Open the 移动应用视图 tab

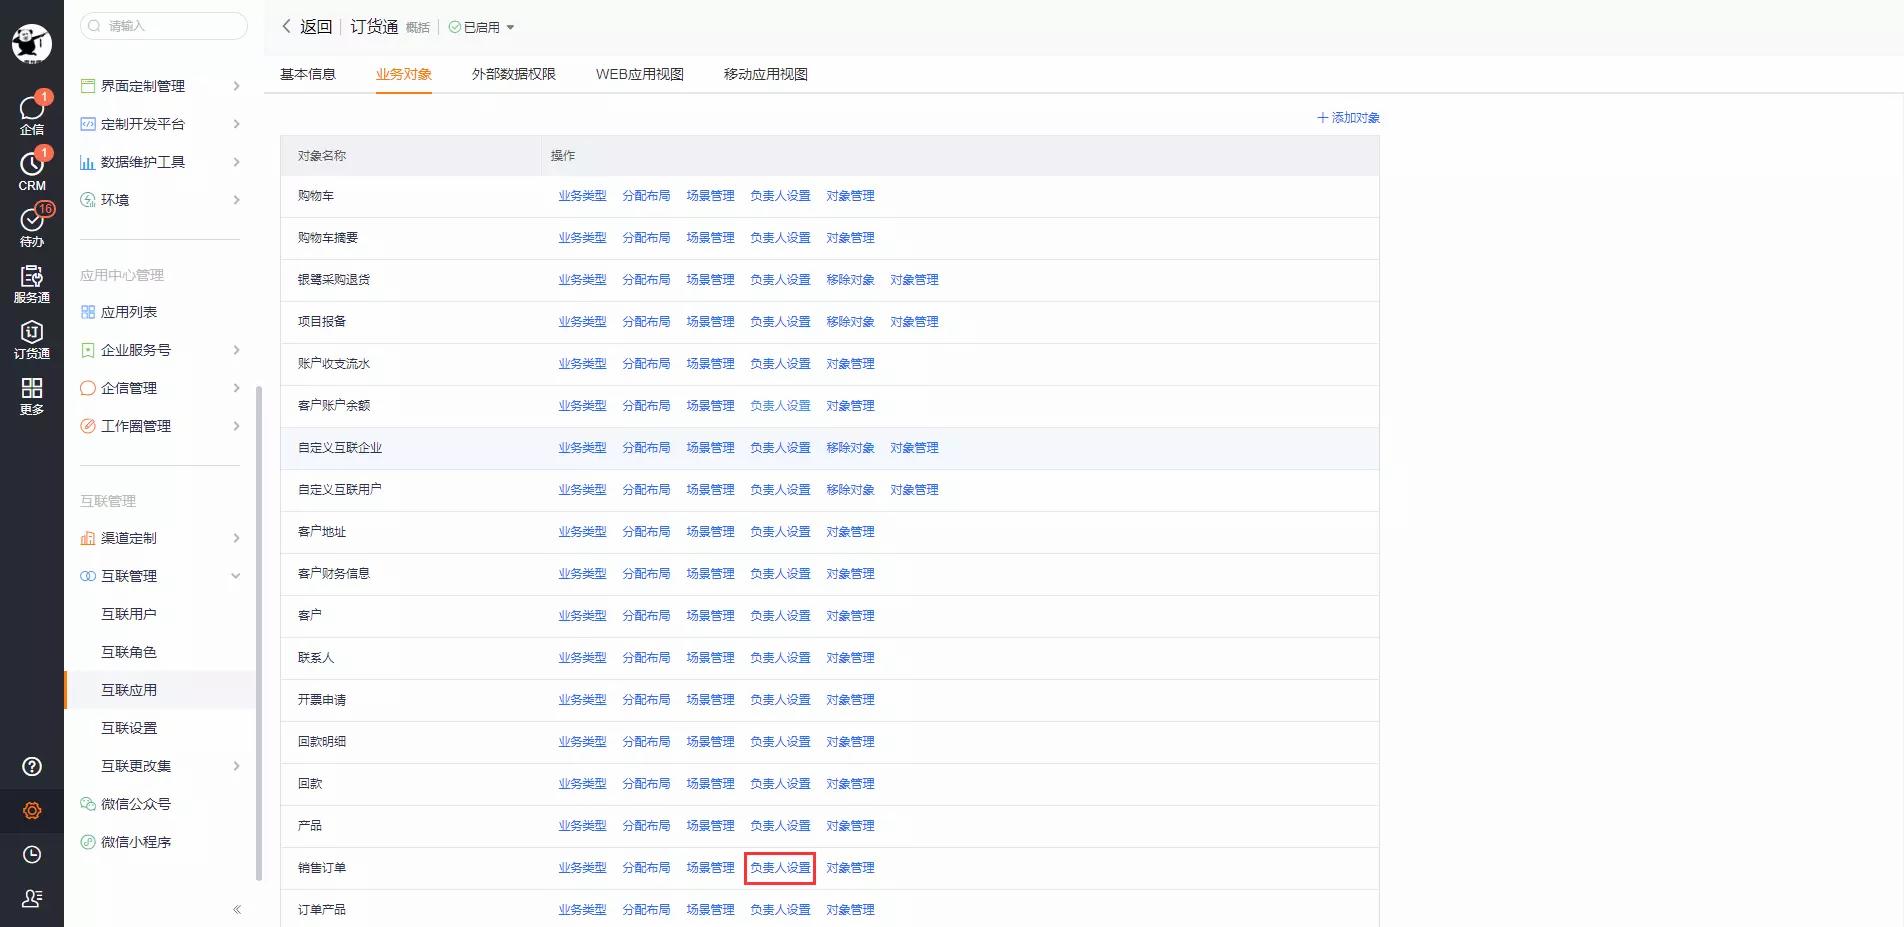tap(766, 74)
